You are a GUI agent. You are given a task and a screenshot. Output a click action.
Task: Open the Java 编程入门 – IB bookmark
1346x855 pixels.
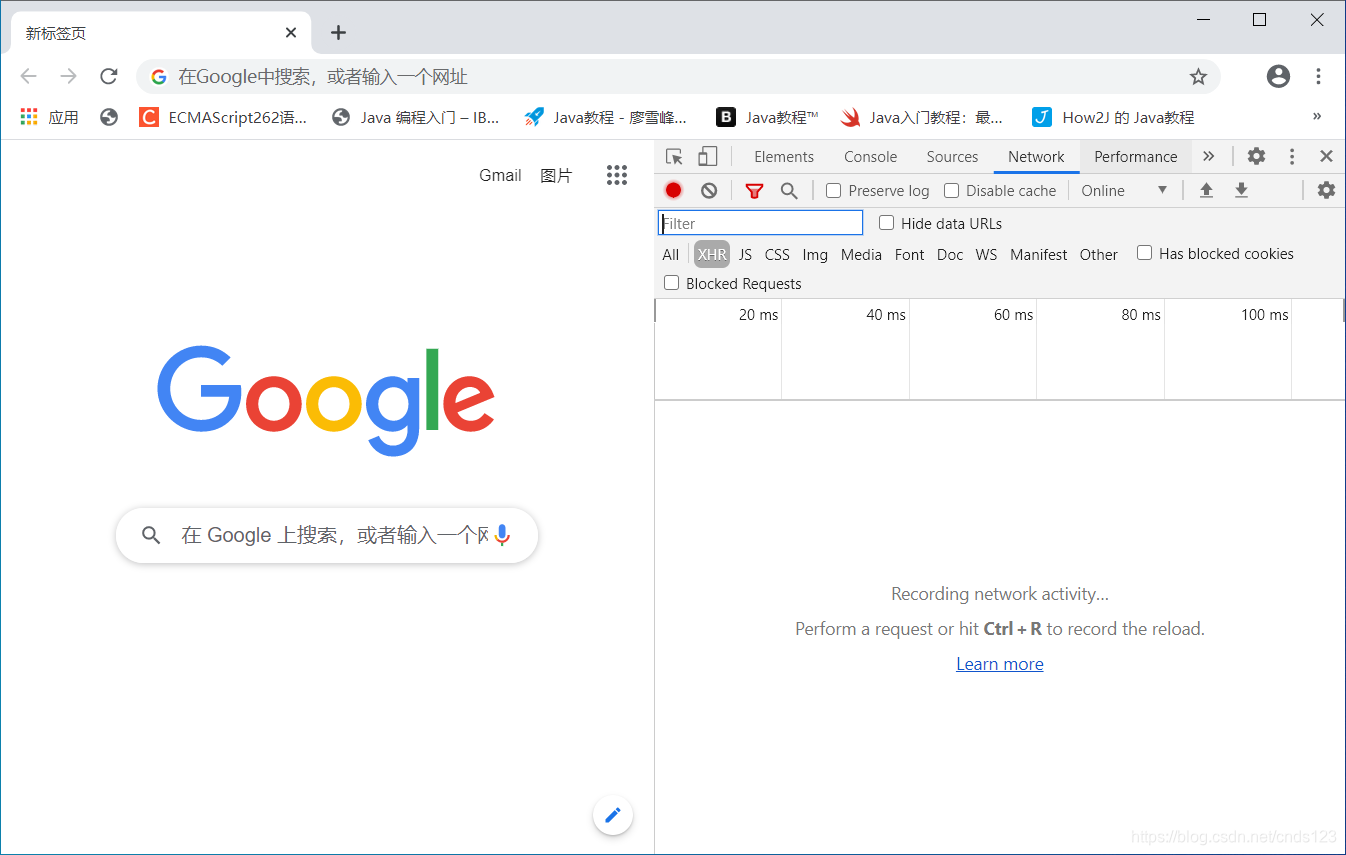point(416,117)
